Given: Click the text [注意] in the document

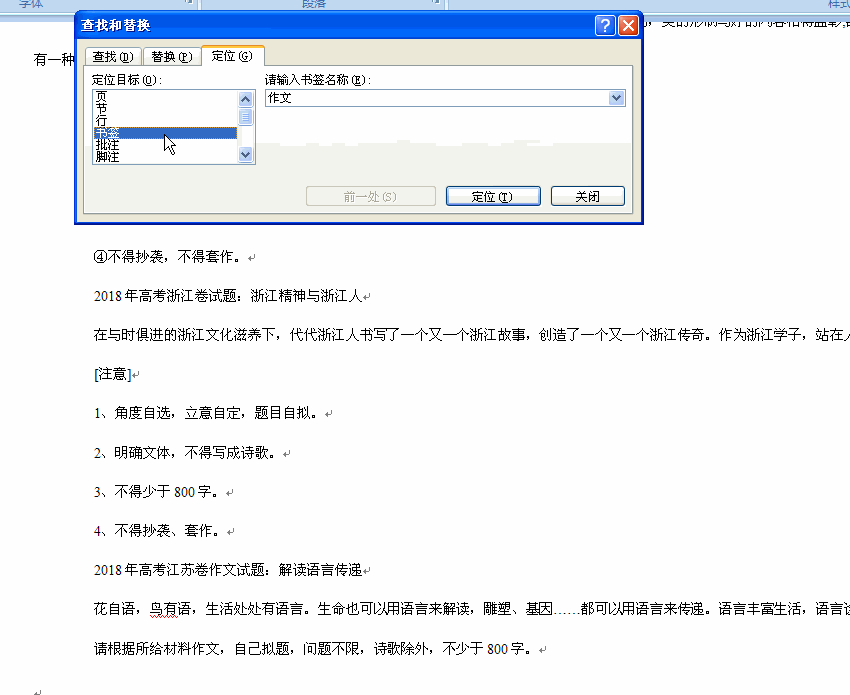Looking at the screenshot, I should coord(113,374).
